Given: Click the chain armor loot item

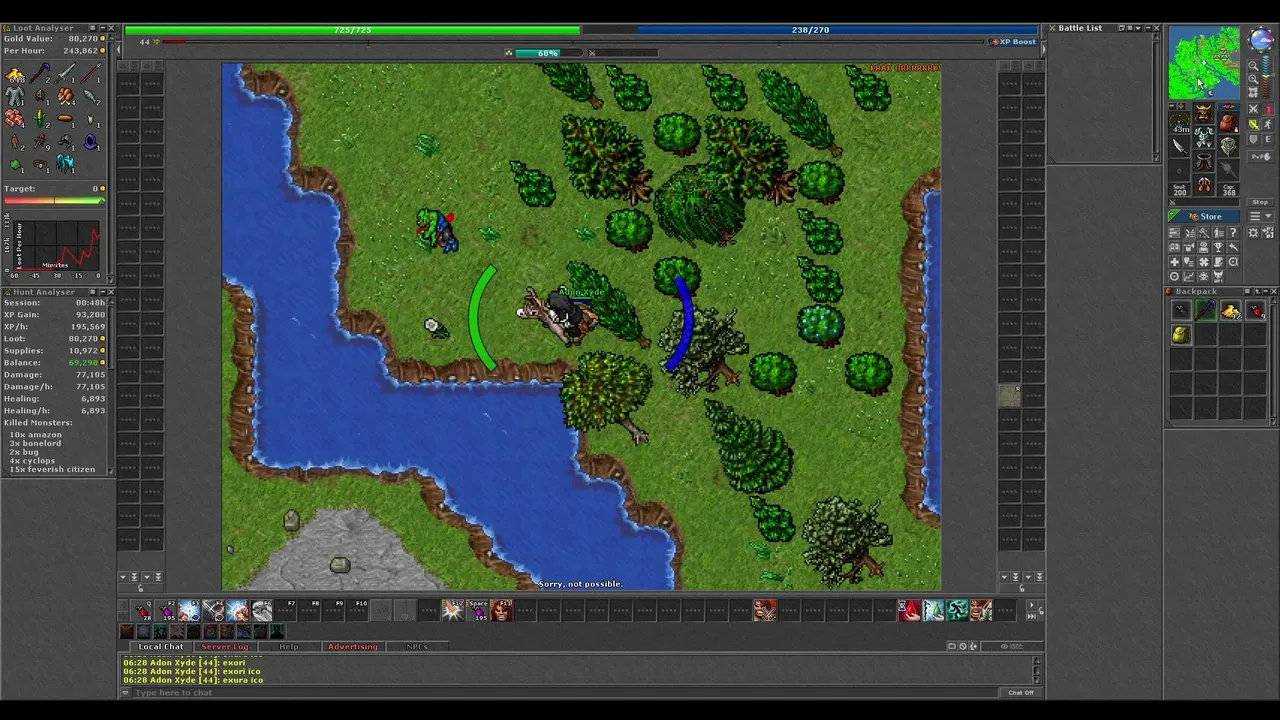Looking at the screenshot, I should tap(14, 95).
